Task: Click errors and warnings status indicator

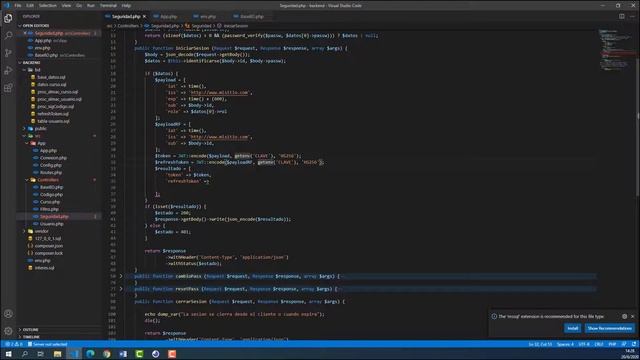Action: (13, 344)
